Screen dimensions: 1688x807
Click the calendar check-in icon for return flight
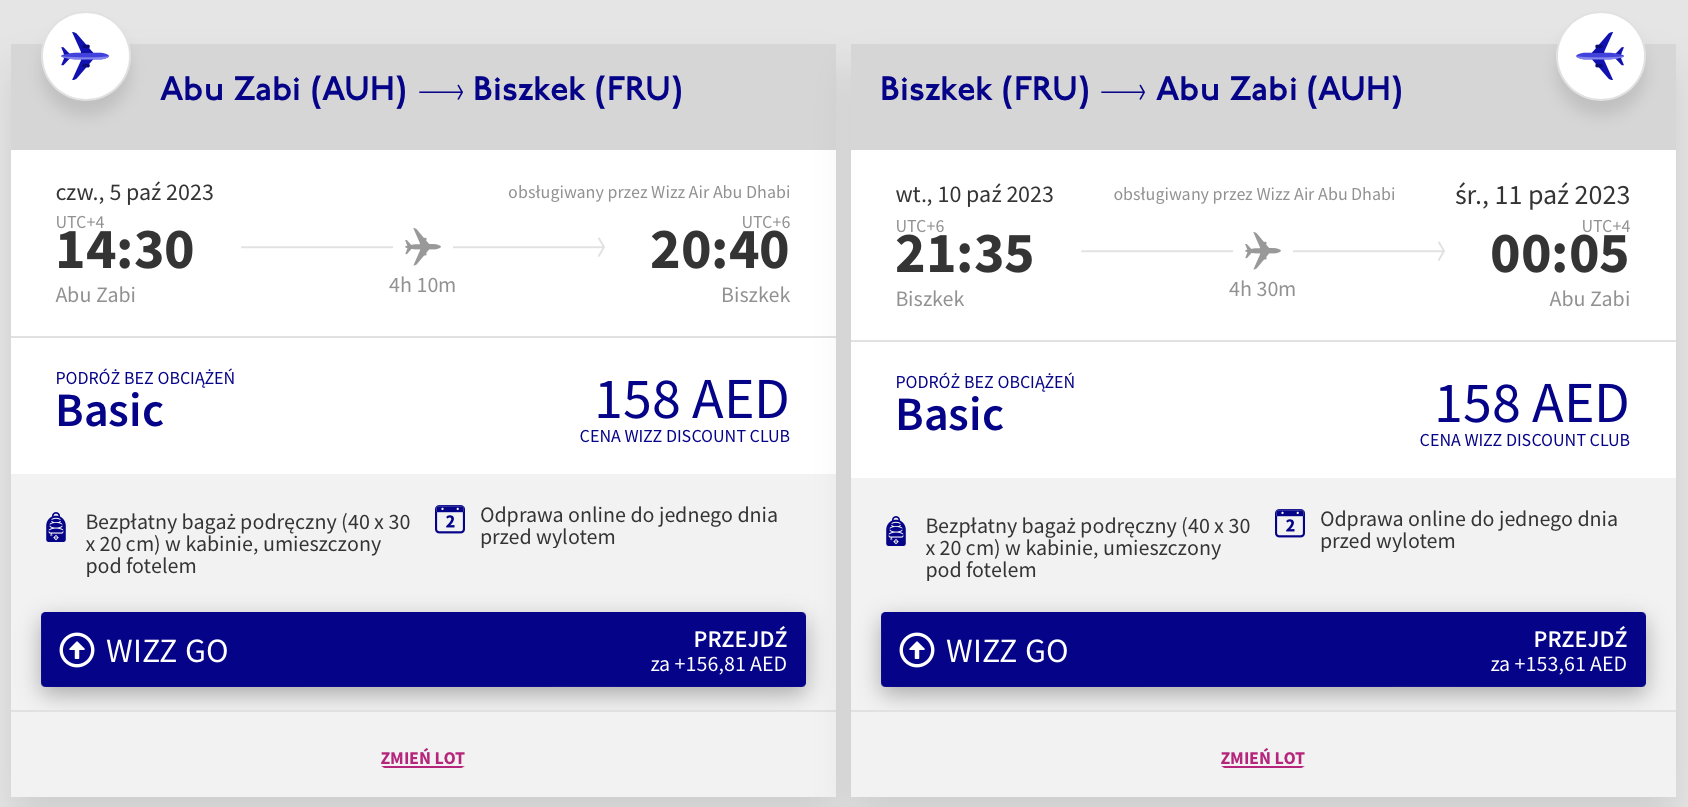tap(1290, 524)
